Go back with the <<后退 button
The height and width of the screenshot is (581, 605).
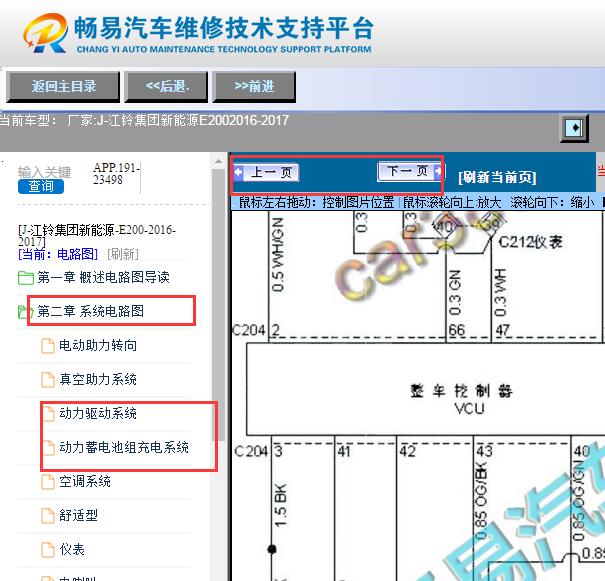(x=166, y=86)
